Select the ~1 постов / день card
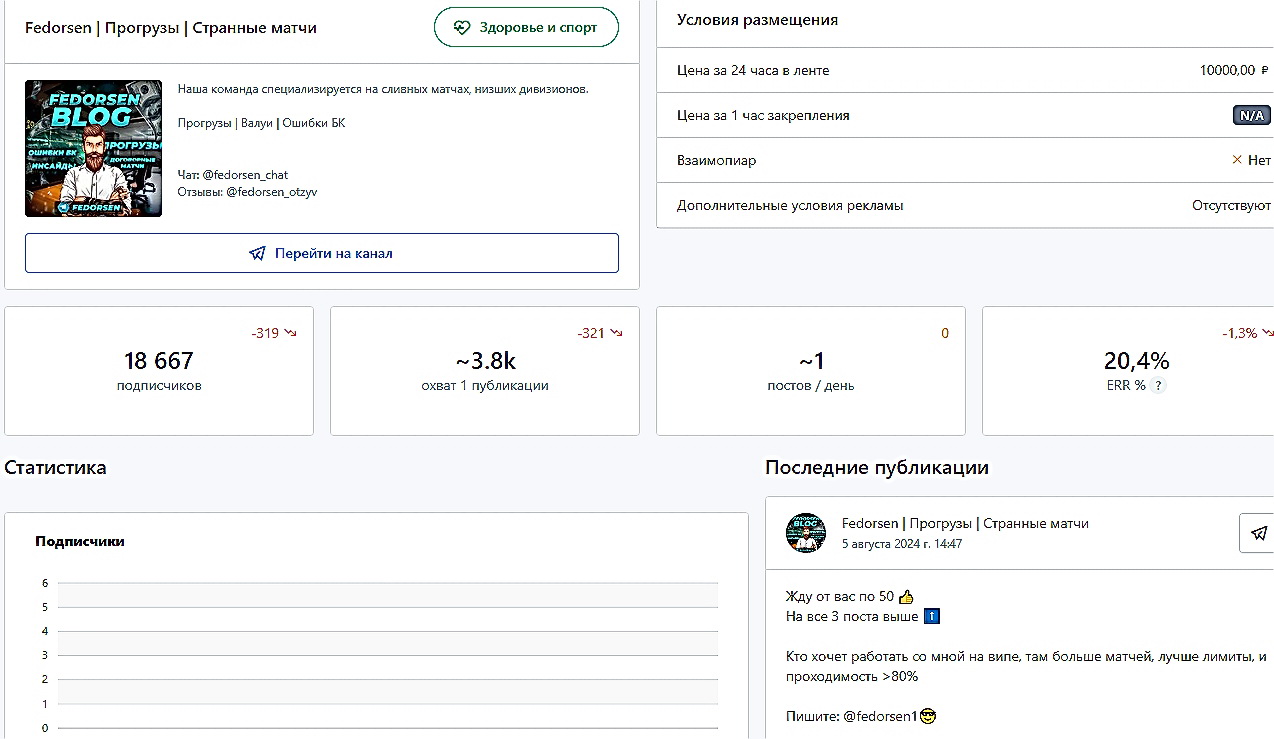 810,371
